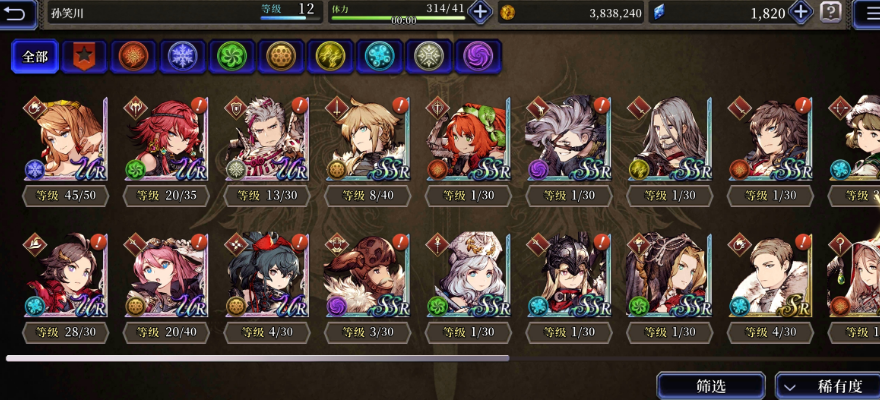Screen dimensions: 880x400
Task: Choose the purple dark element filter
Action: tap(478, 57)
